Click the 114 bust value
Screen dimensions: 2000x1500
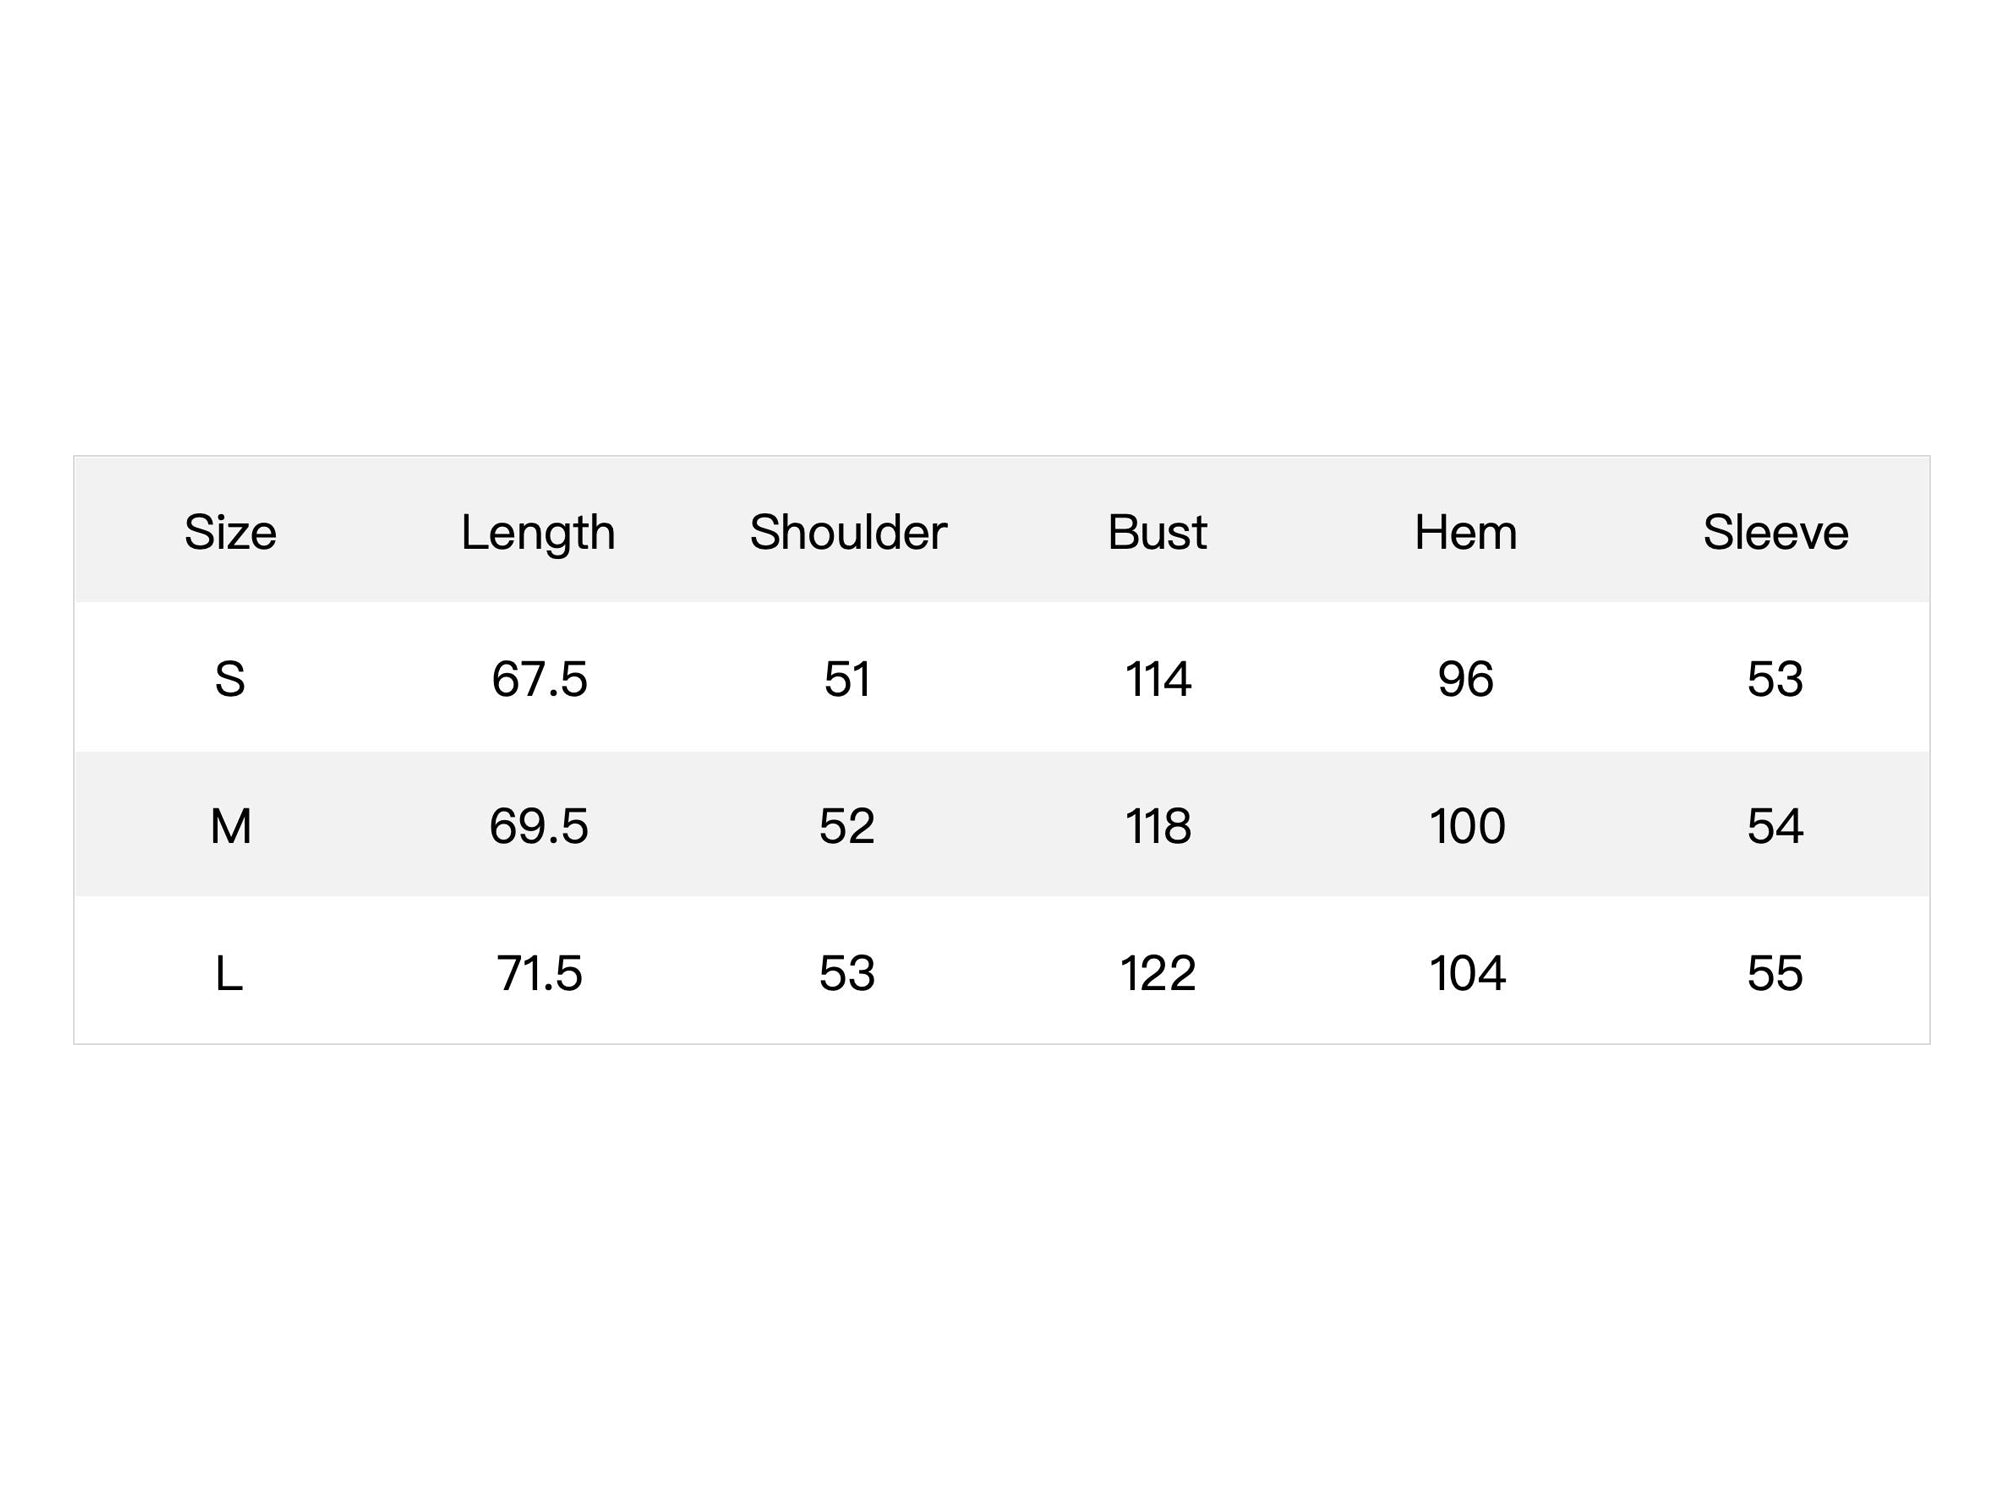pyautogui.click(x=1158, y=680)
